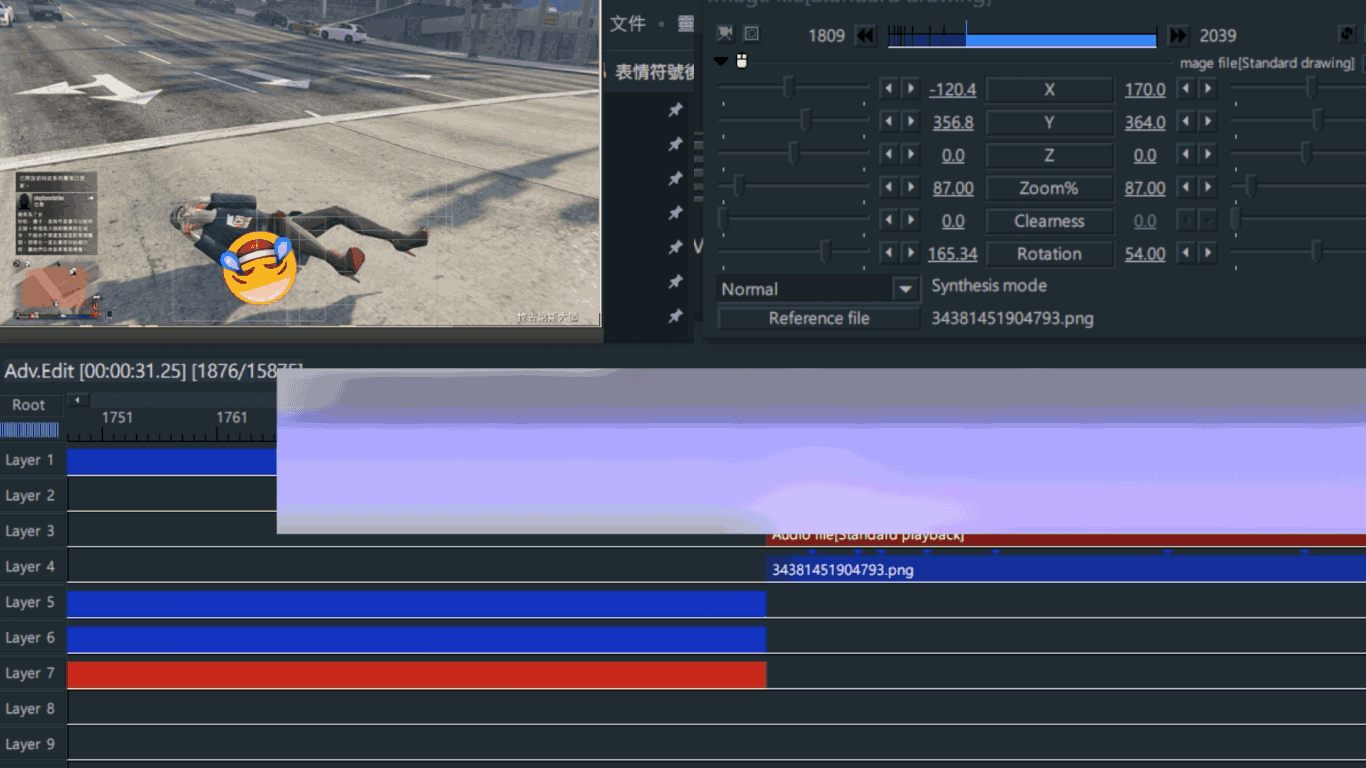Viewport: 1366px width, 768px height.
Task: Click the left Rotation slider handle
Action: (x=825, y=253)
